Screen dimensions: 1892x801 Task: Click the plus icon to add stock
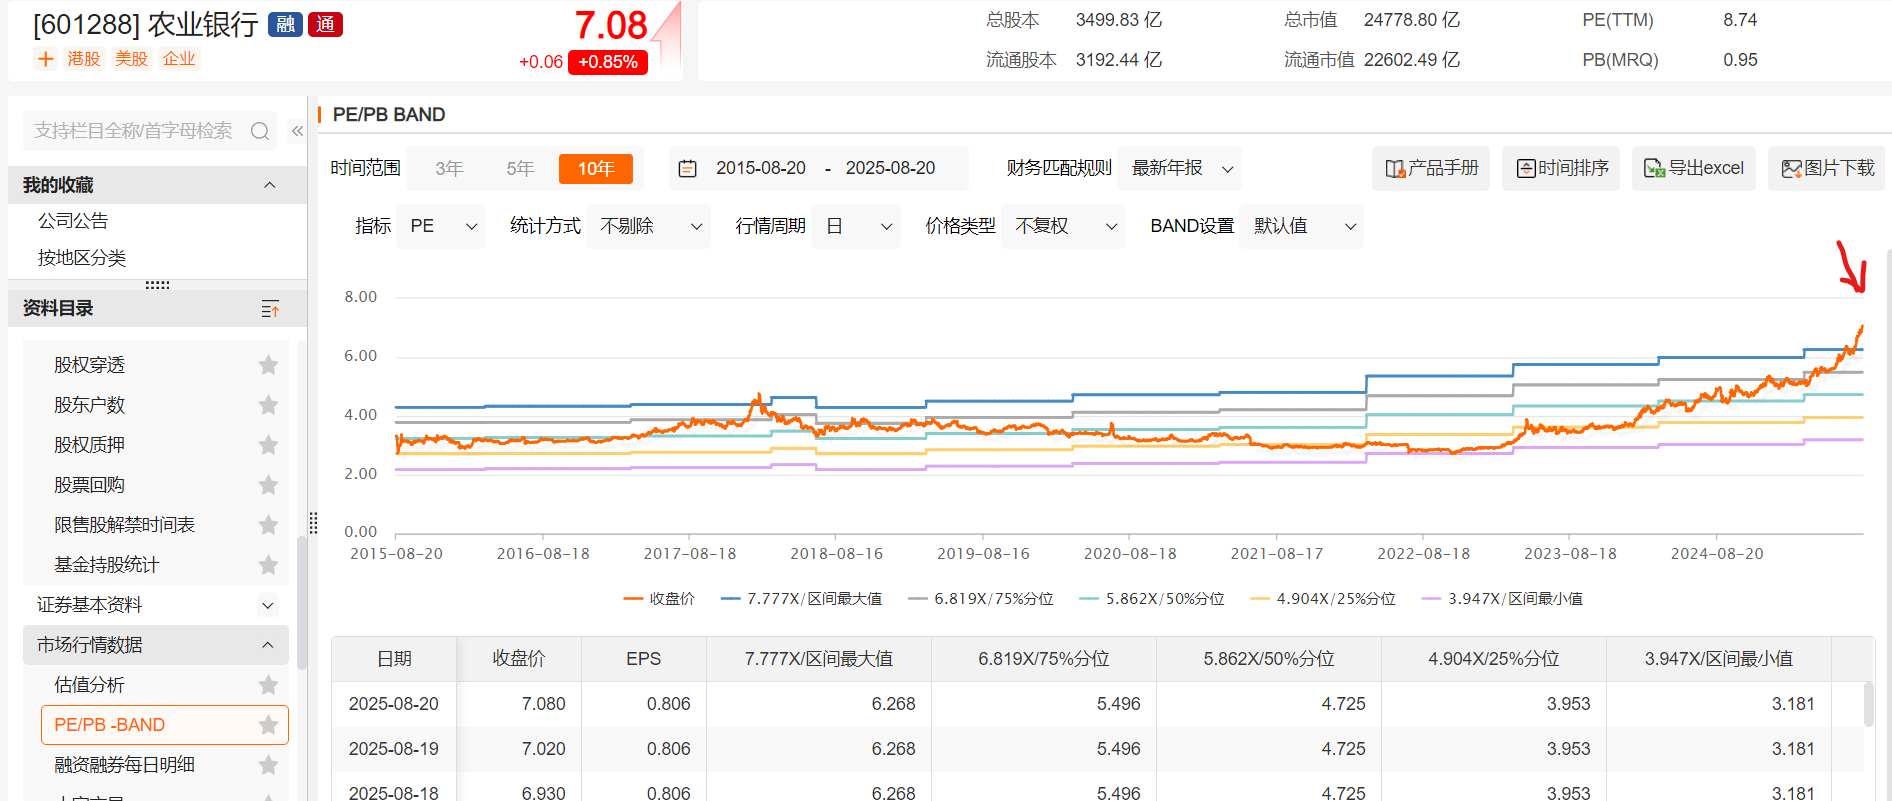point(45,59)
